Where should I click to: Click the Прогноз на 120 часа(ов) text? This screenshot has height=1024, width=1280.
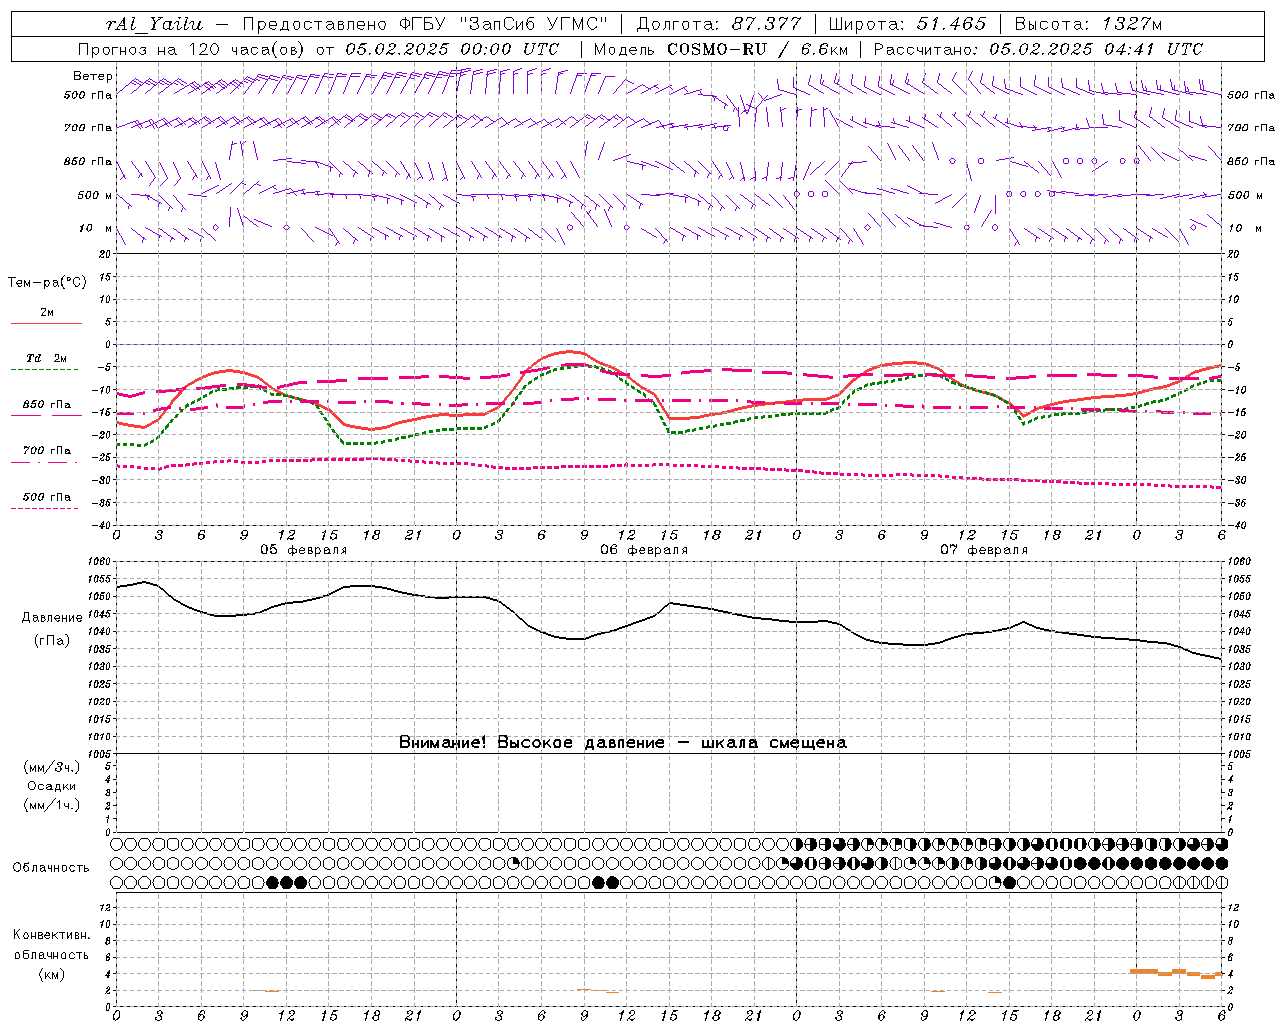click(x=192, y=49)
